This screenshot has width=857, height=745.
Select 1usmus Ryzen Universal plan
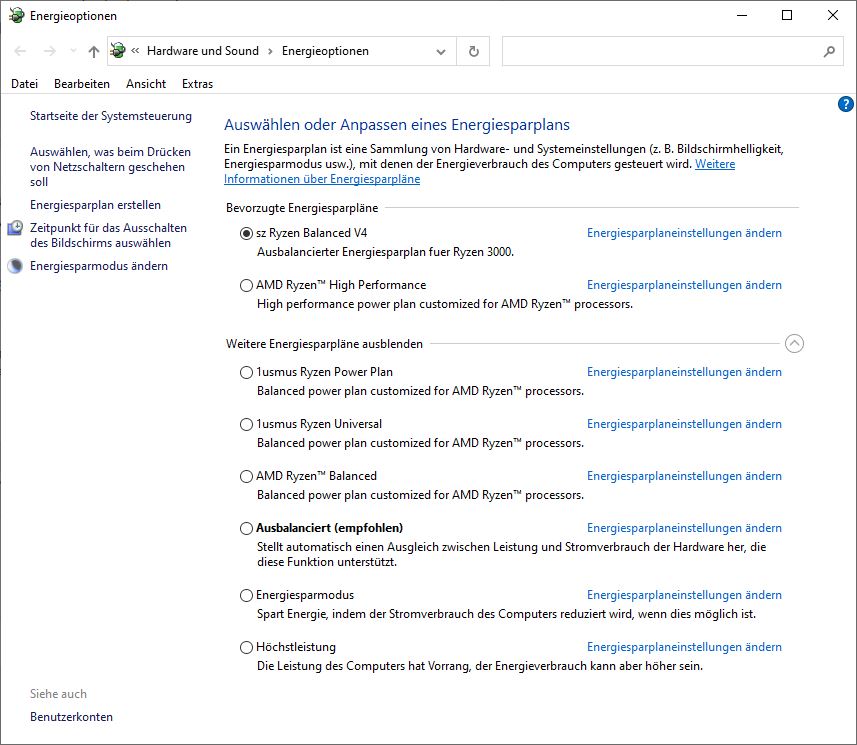[246, 424]
